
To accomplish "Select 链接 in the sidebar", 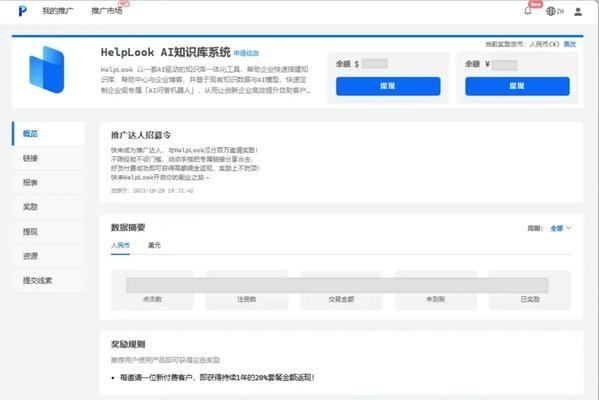I will (x=48, y=158).
